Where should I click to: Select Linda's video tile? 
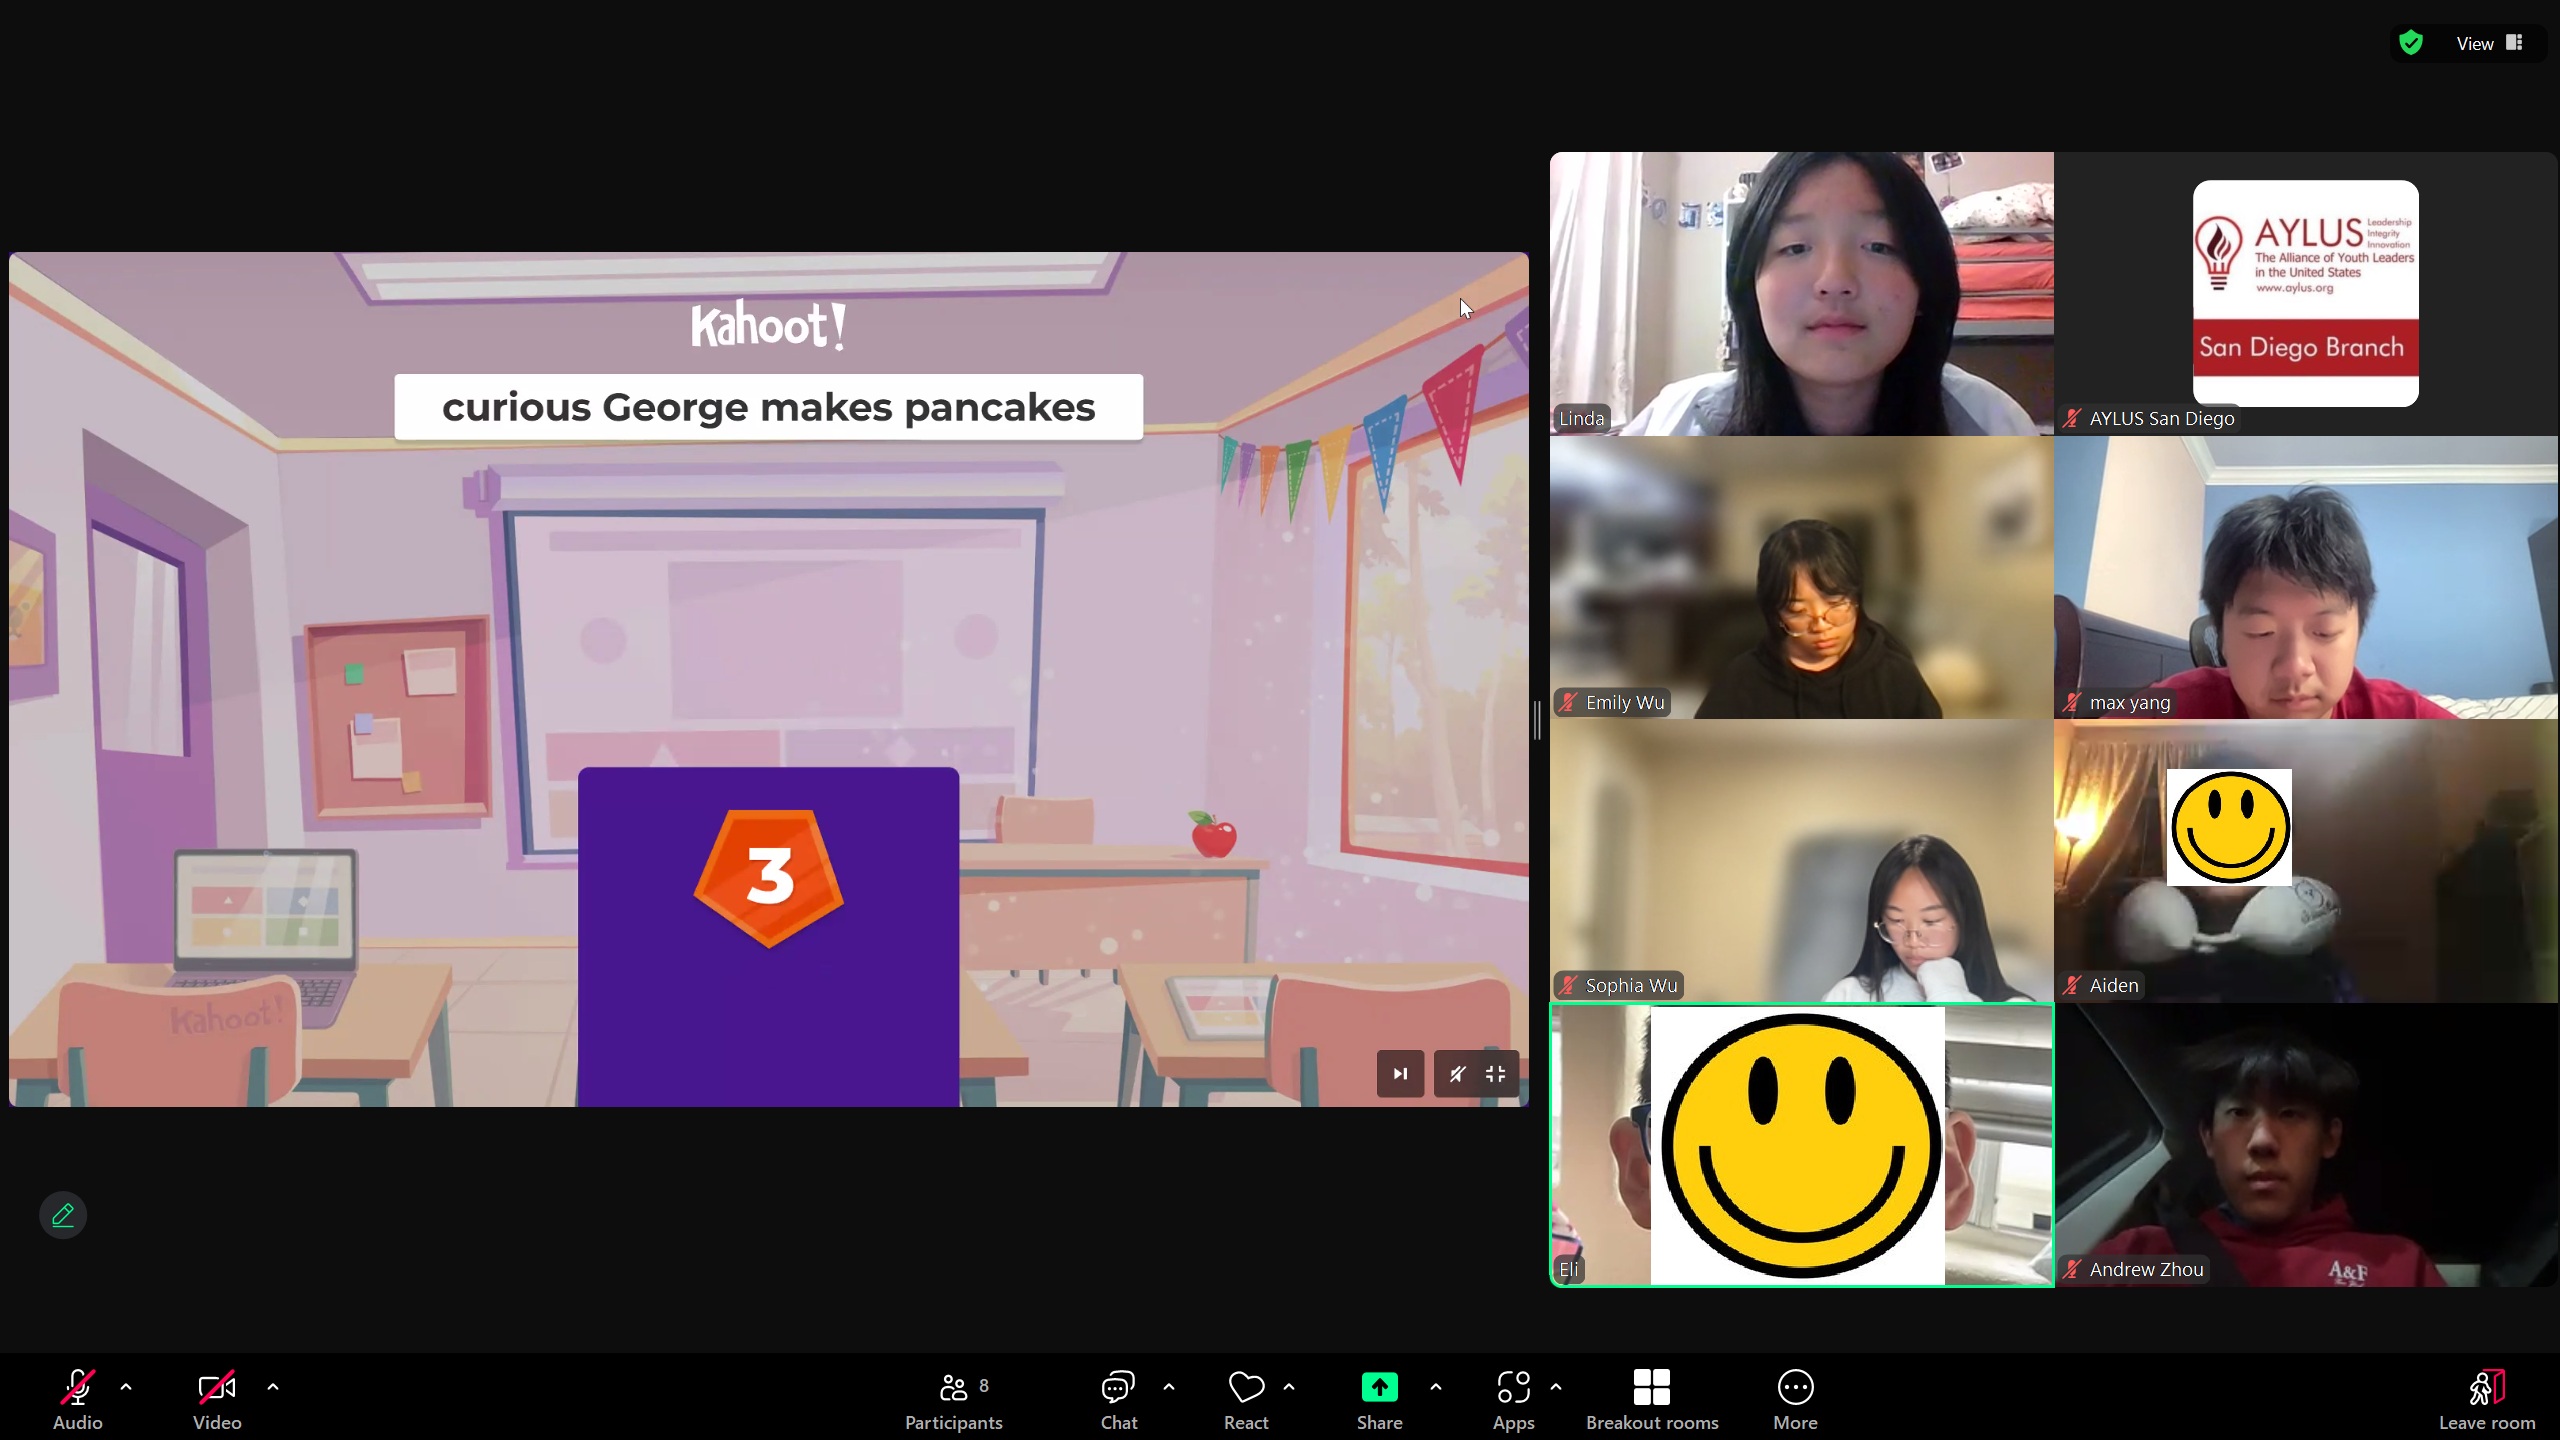[1801, 293]
